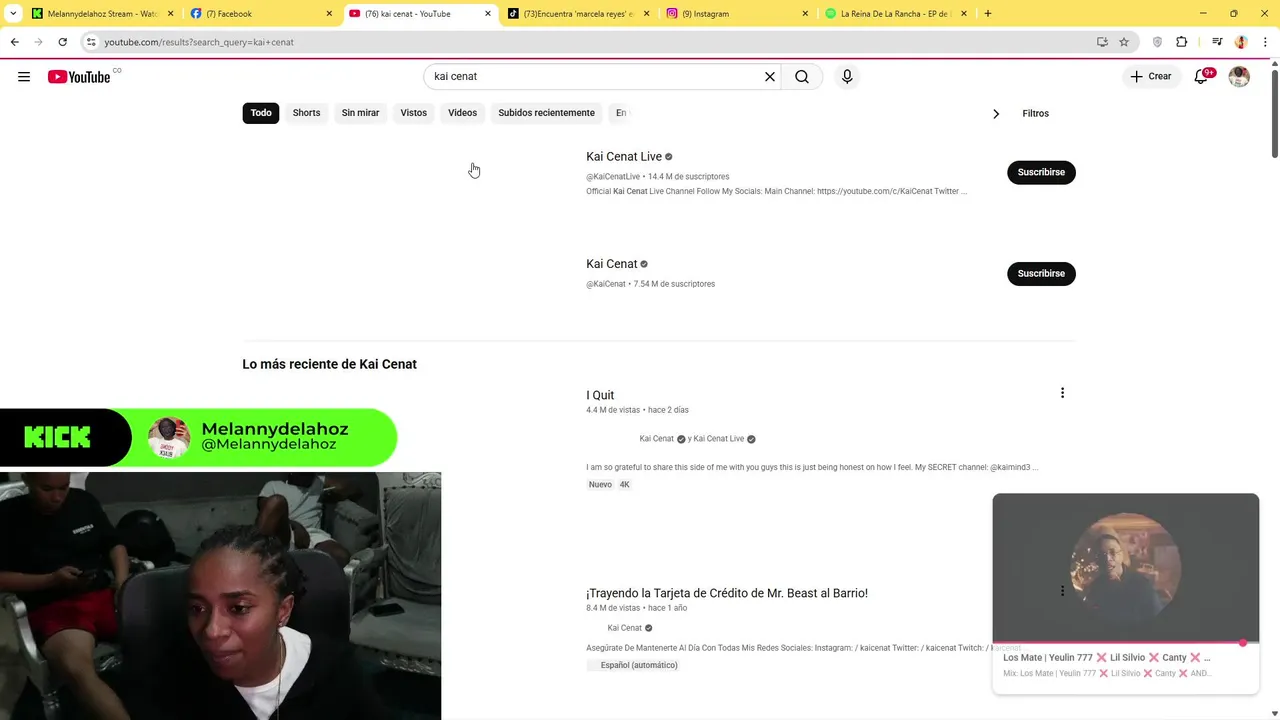Subscribe to Kai Cenat Live channel
1280x720 pixels.
coord(1041,172)
